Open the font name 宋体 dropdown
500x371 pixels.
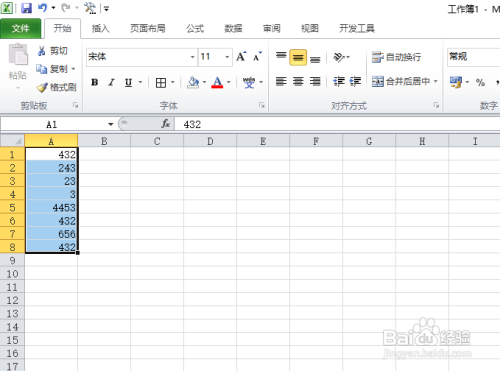[x=192, y=57]
